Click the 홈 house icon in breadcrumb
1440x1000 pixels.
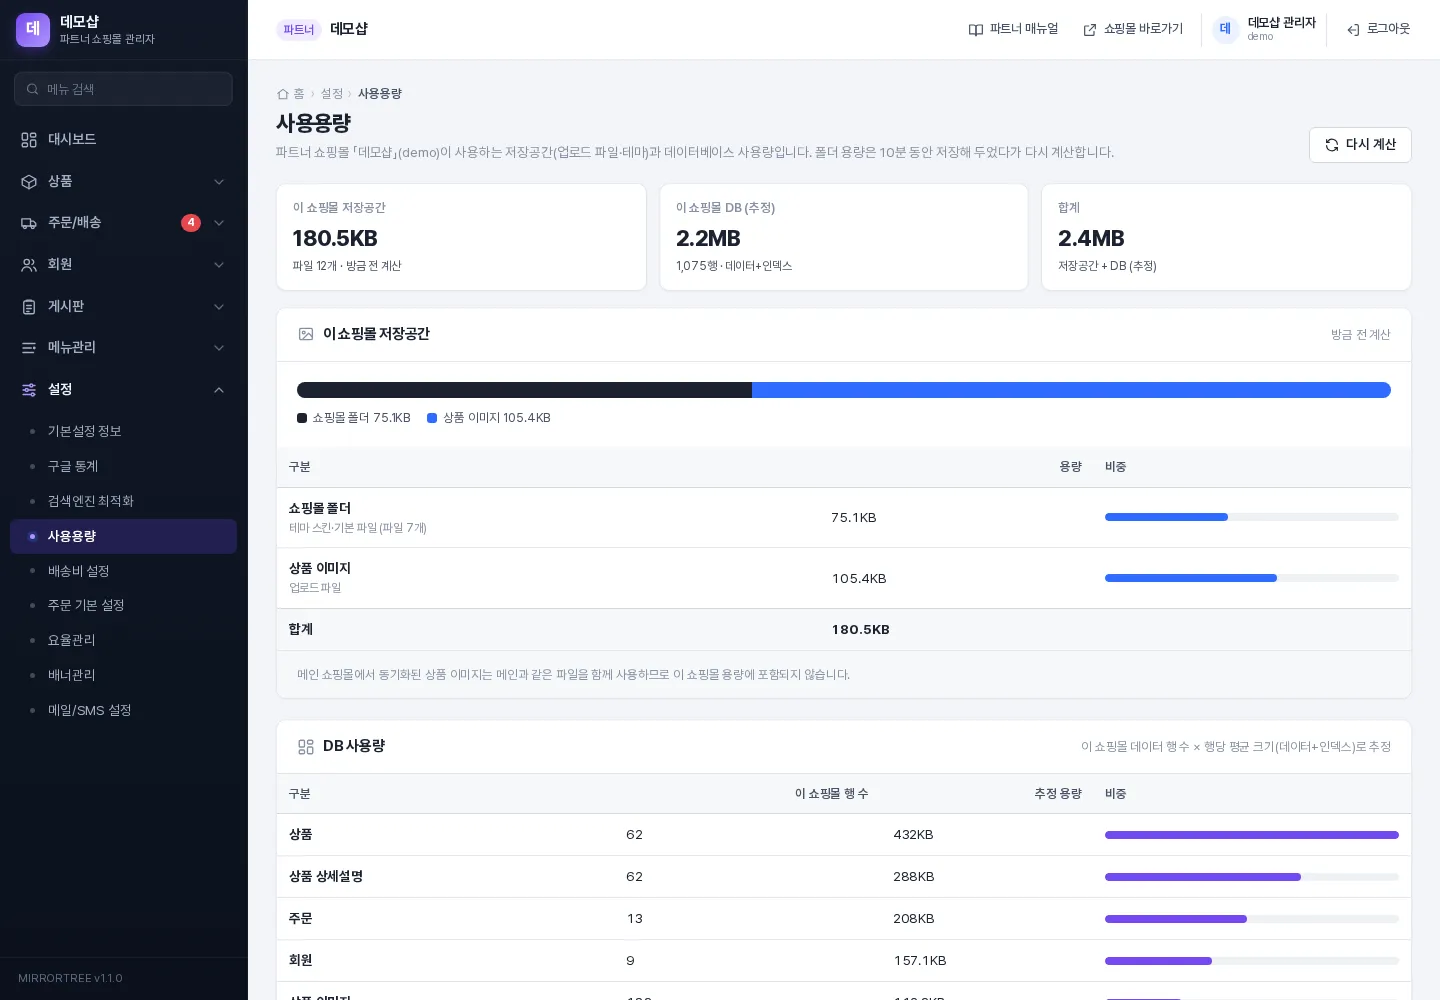[x=283, y=94]
